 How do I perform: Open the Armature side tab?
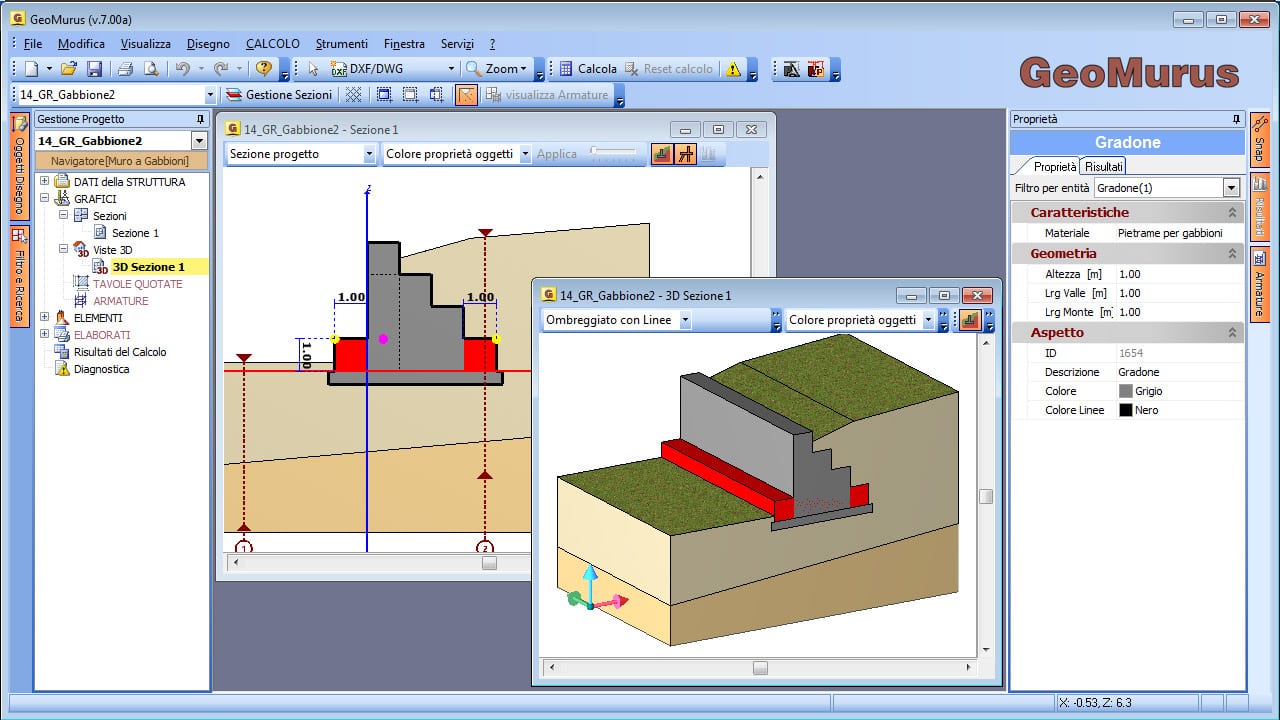click(x=1259, y=285)
